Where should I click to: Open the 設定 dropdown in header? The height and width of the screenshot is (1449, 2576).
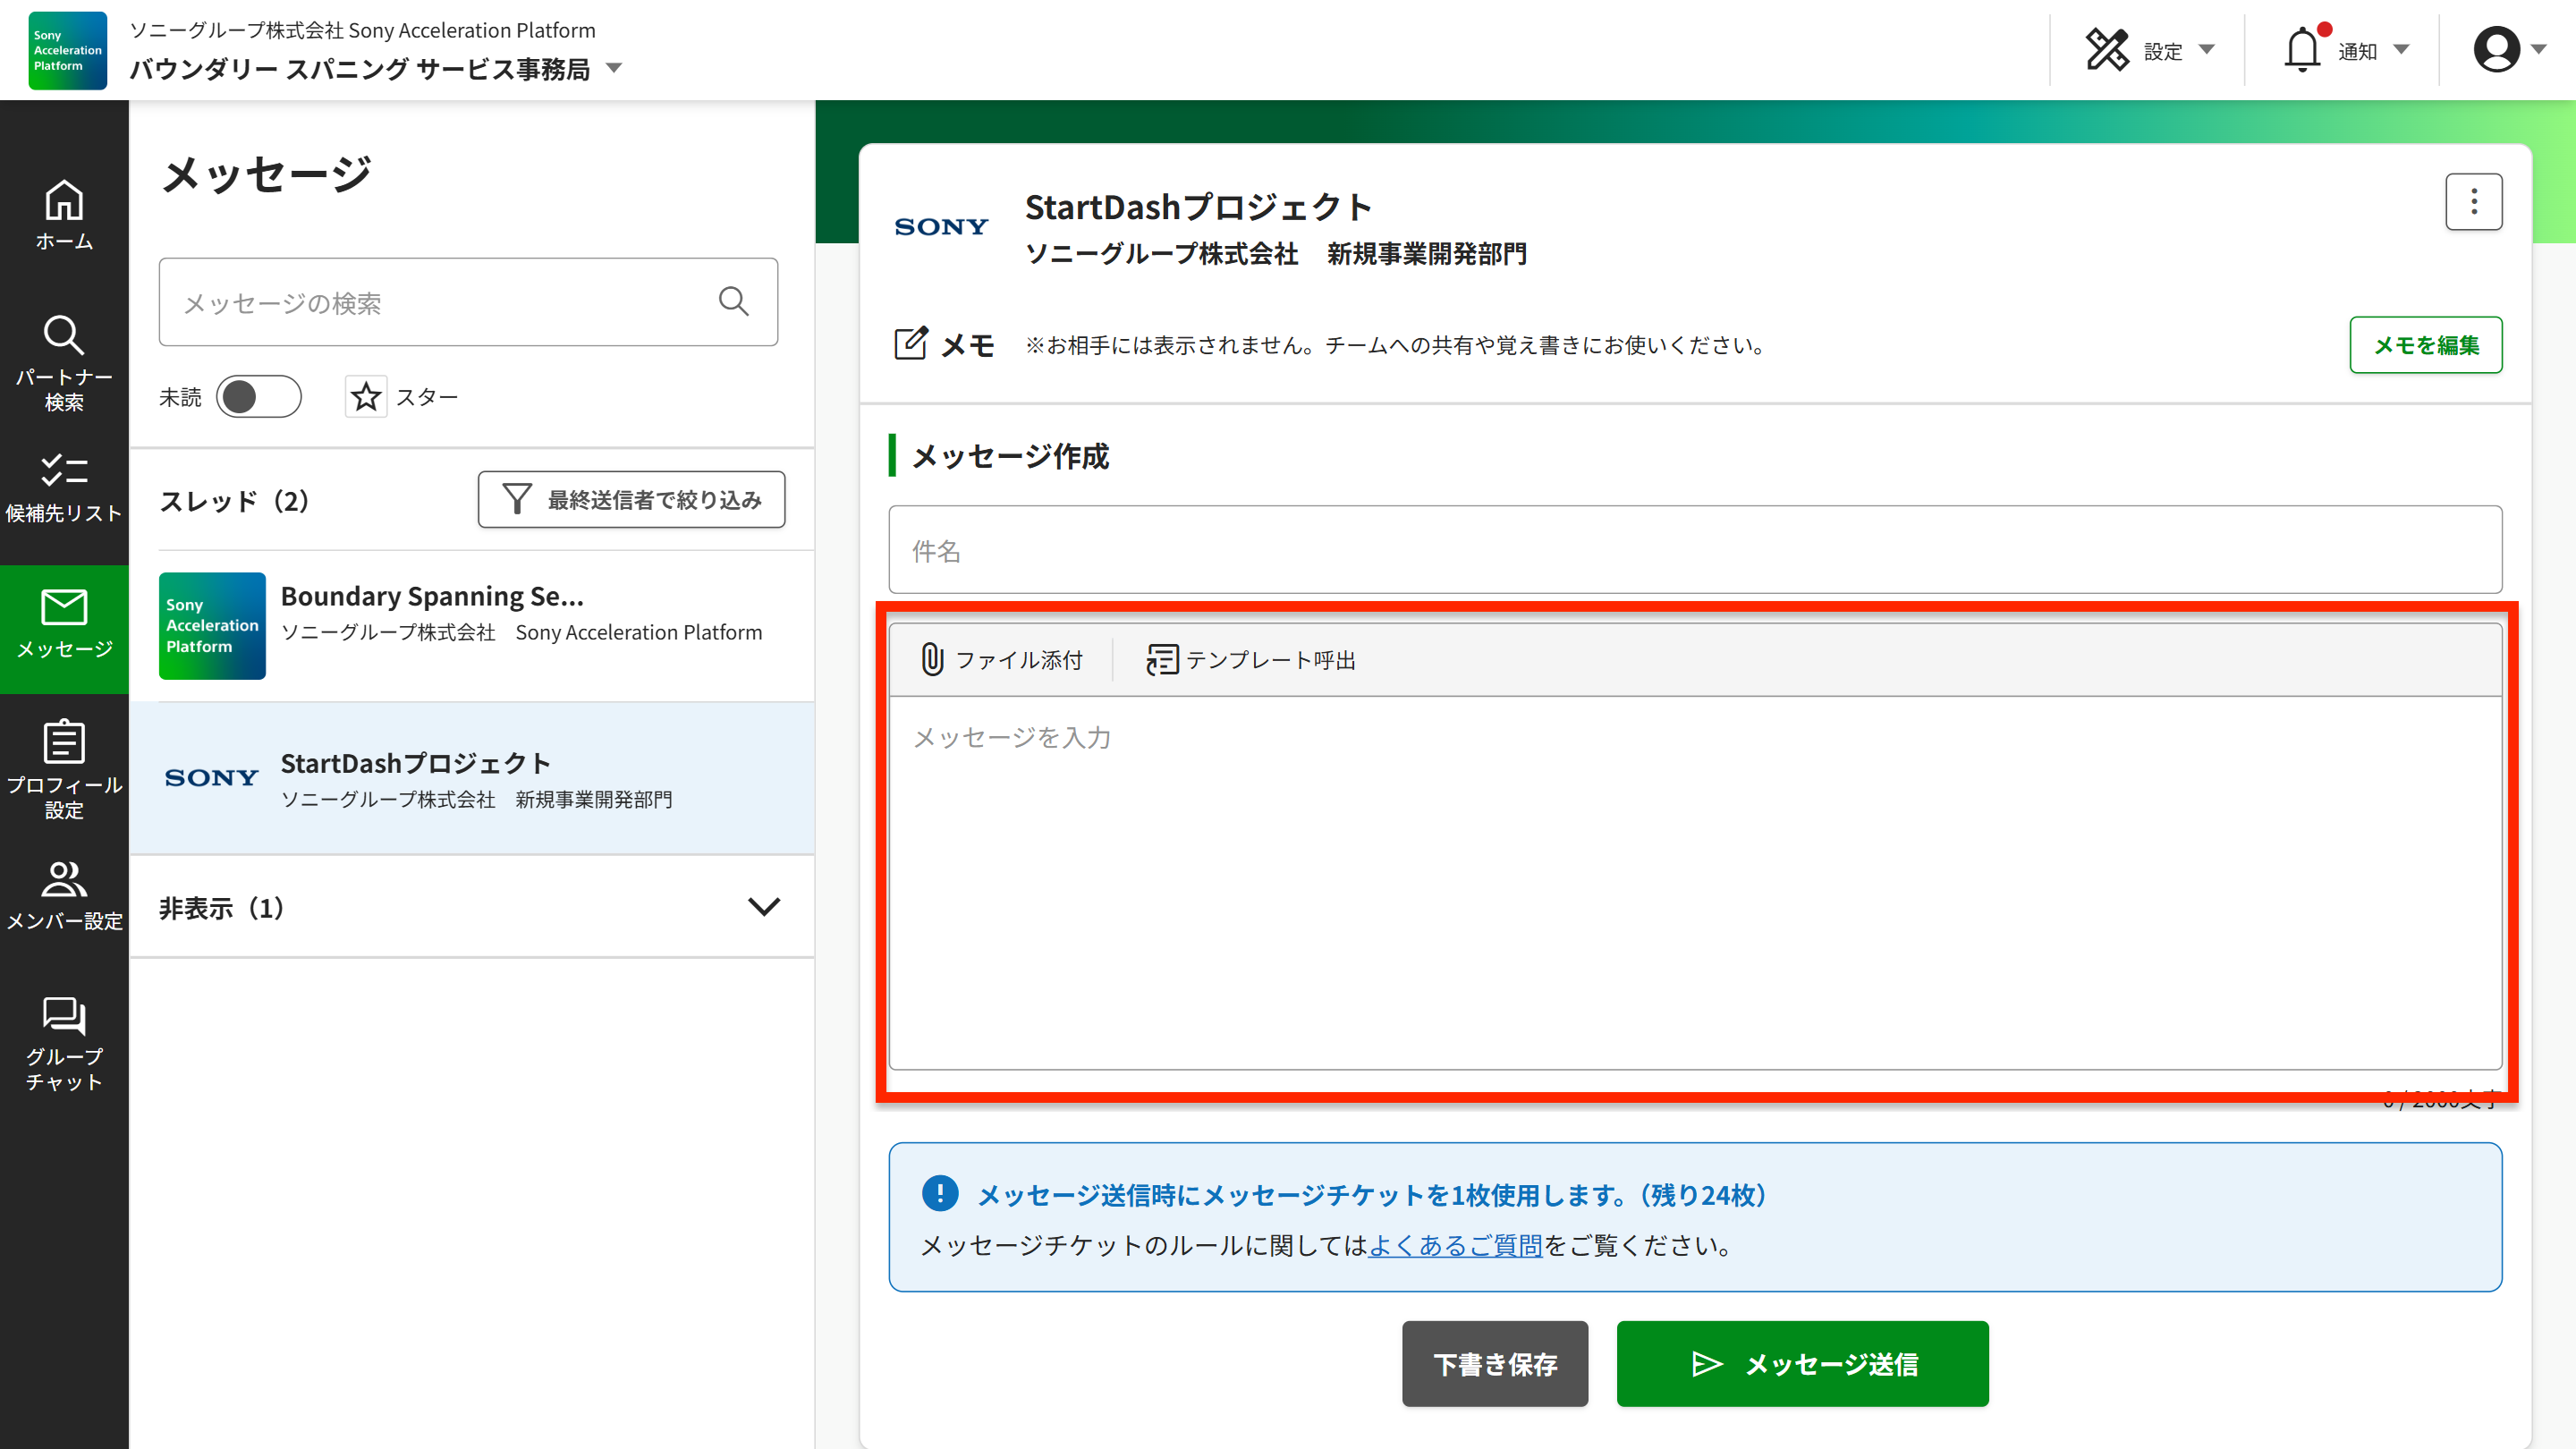click(x=2150, y=50)
